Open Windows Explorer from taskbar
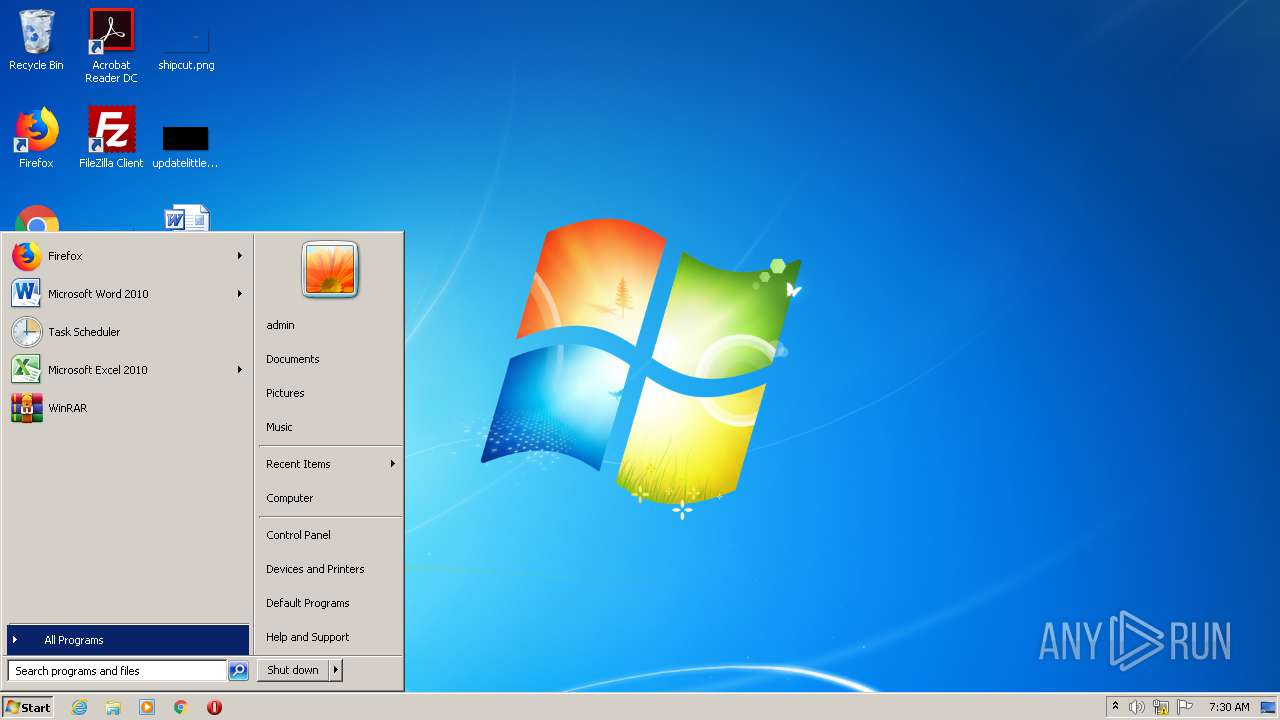This screenshot has width=1280, height=720. click(113, 707)
